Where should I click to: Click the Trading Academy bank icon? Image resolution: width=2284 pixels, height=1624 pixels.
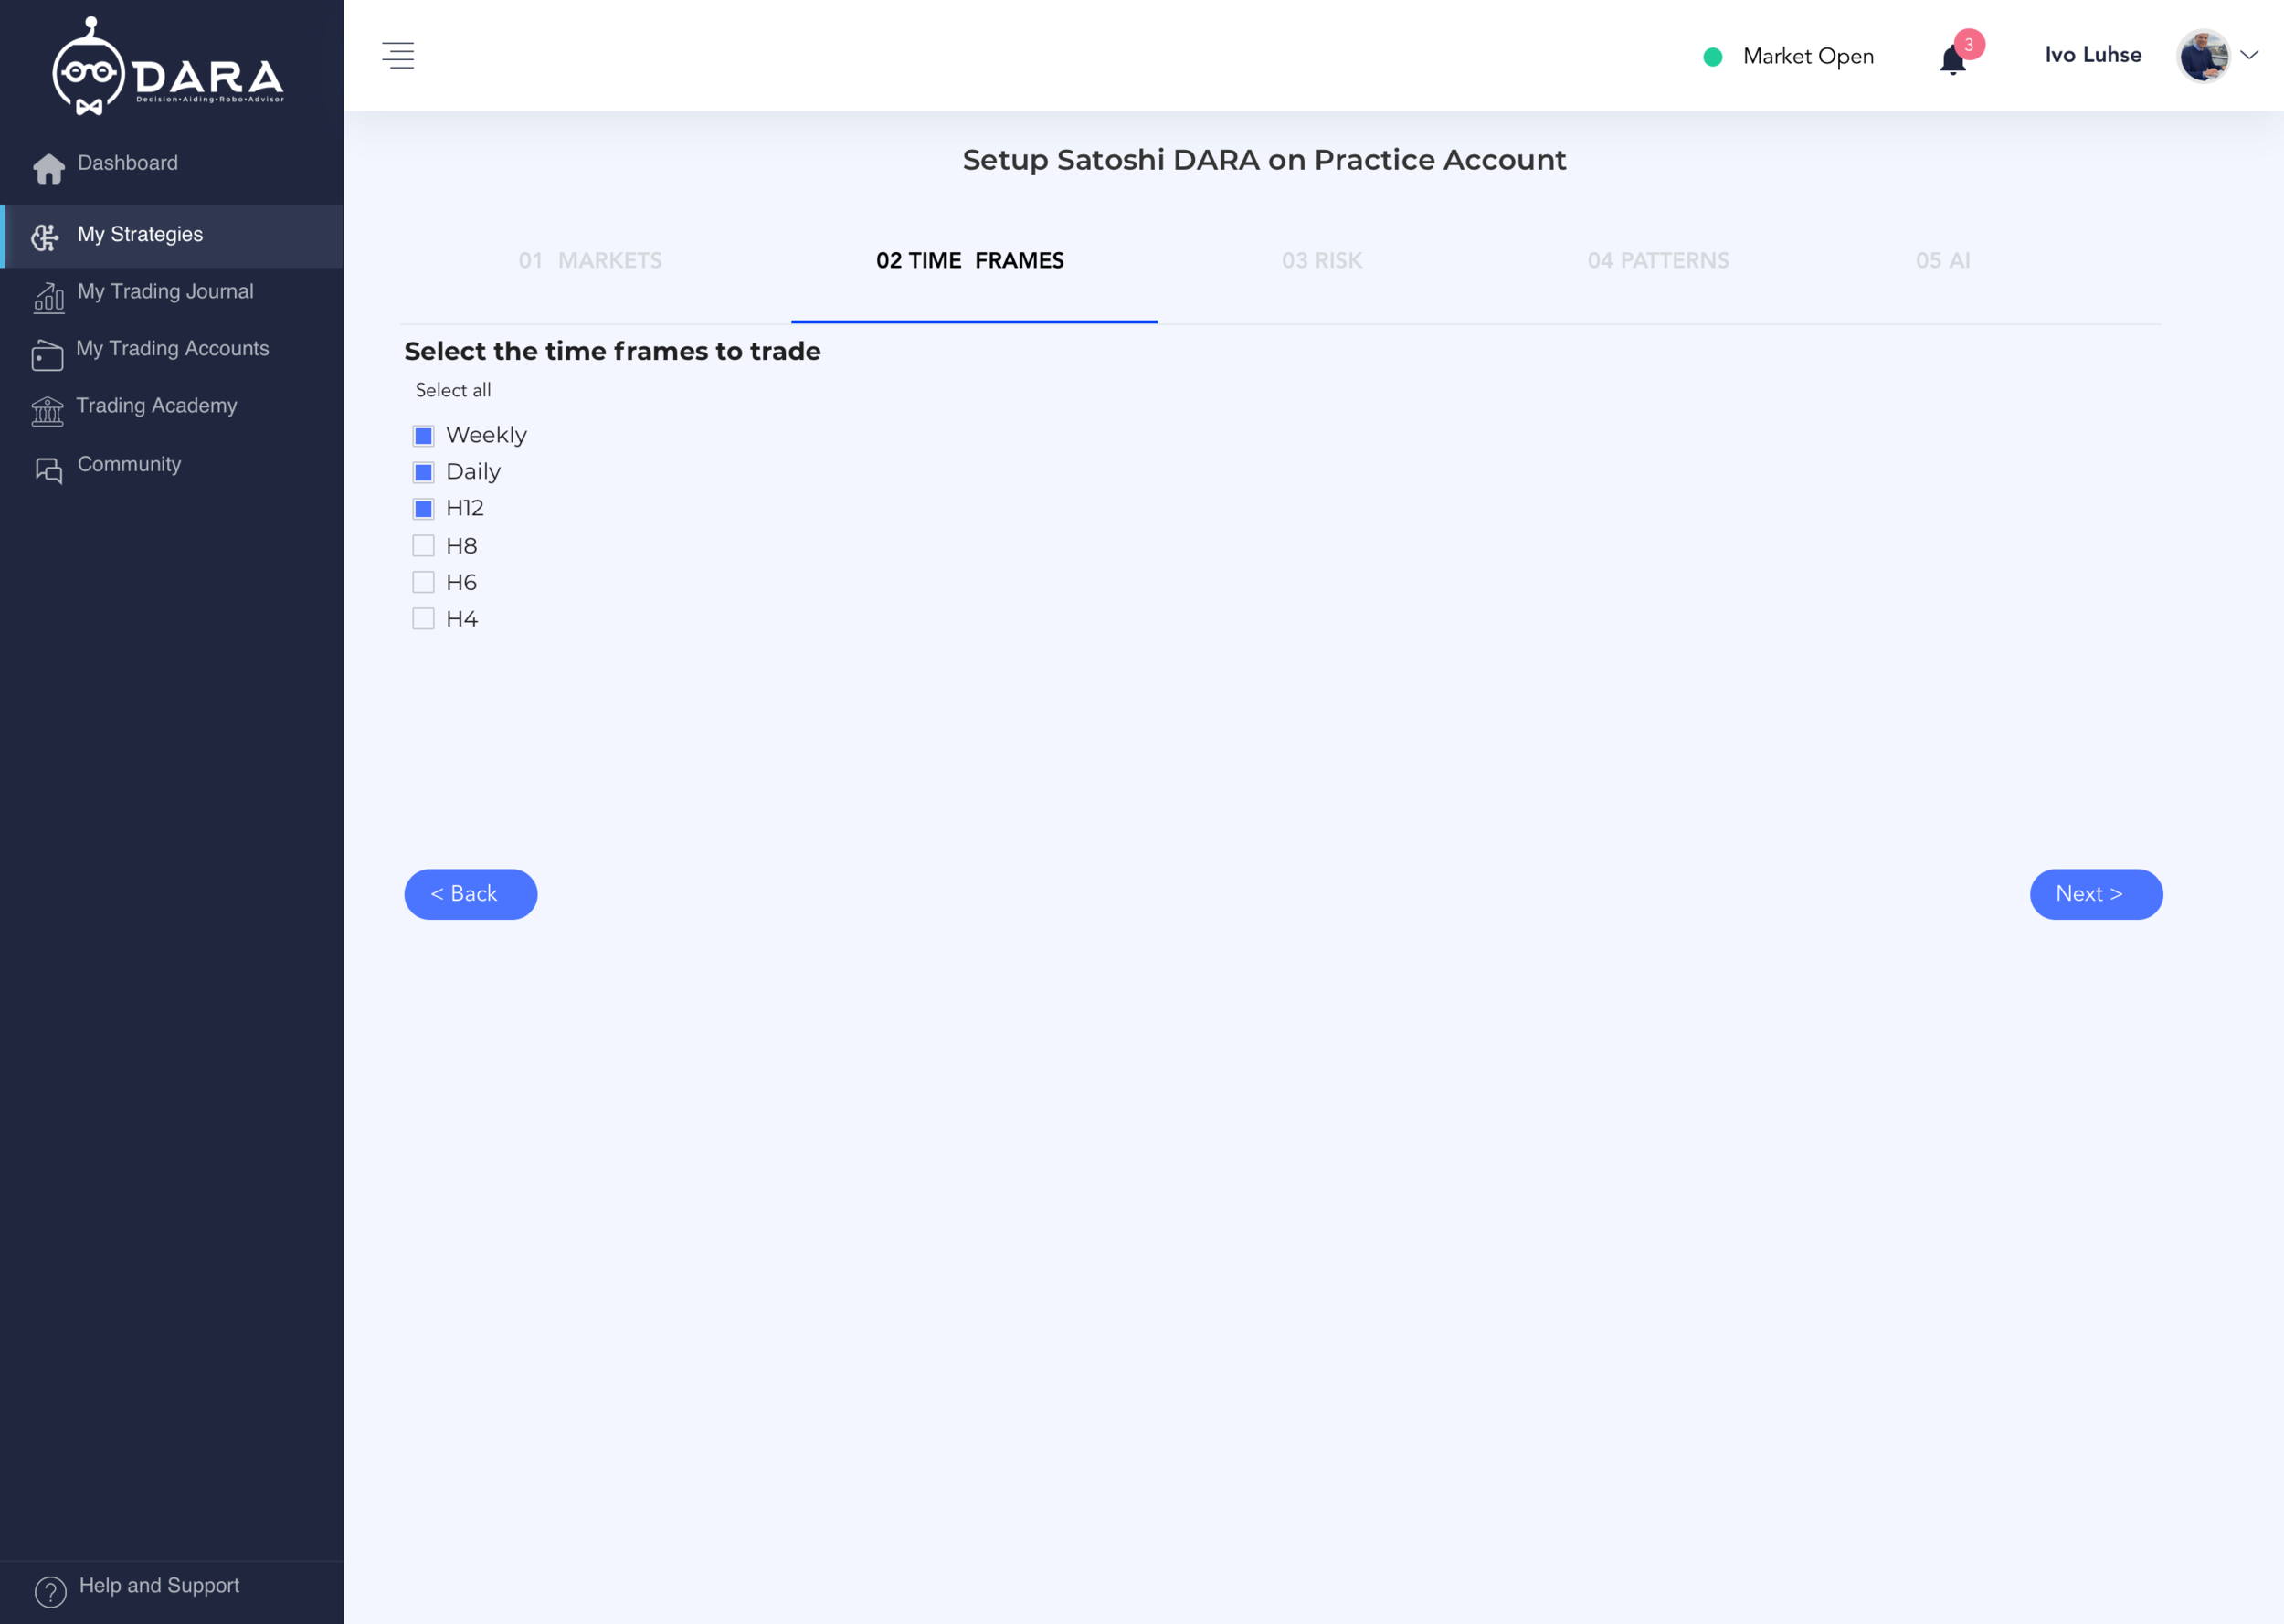47,411
